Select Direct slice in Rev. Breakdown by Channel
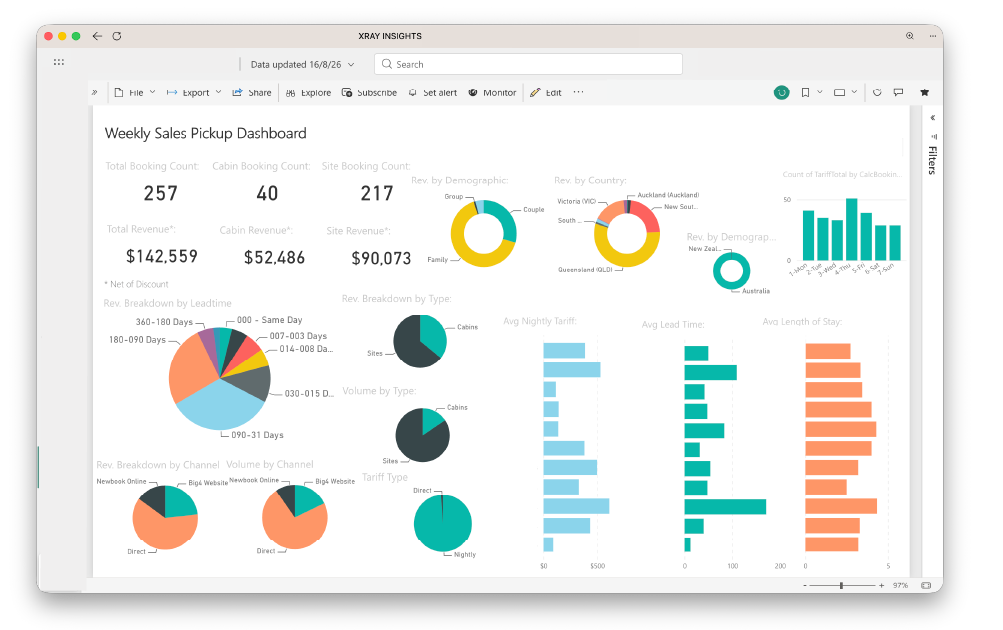This screenshot has width=1003, height=630. tap(165, 531)
